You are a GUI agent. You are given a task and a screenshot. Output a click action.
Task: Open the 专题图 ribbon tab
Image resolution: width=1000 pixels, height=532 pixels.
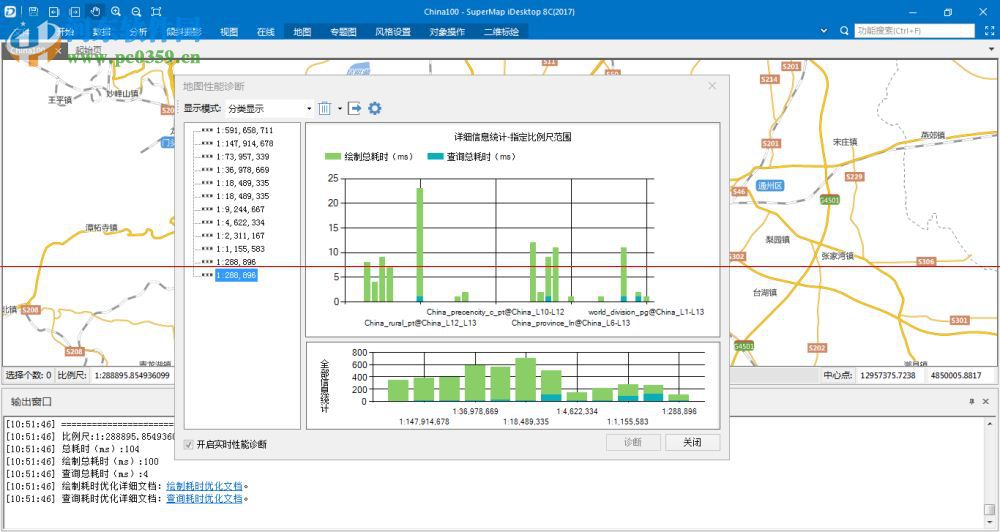(342, 32)
